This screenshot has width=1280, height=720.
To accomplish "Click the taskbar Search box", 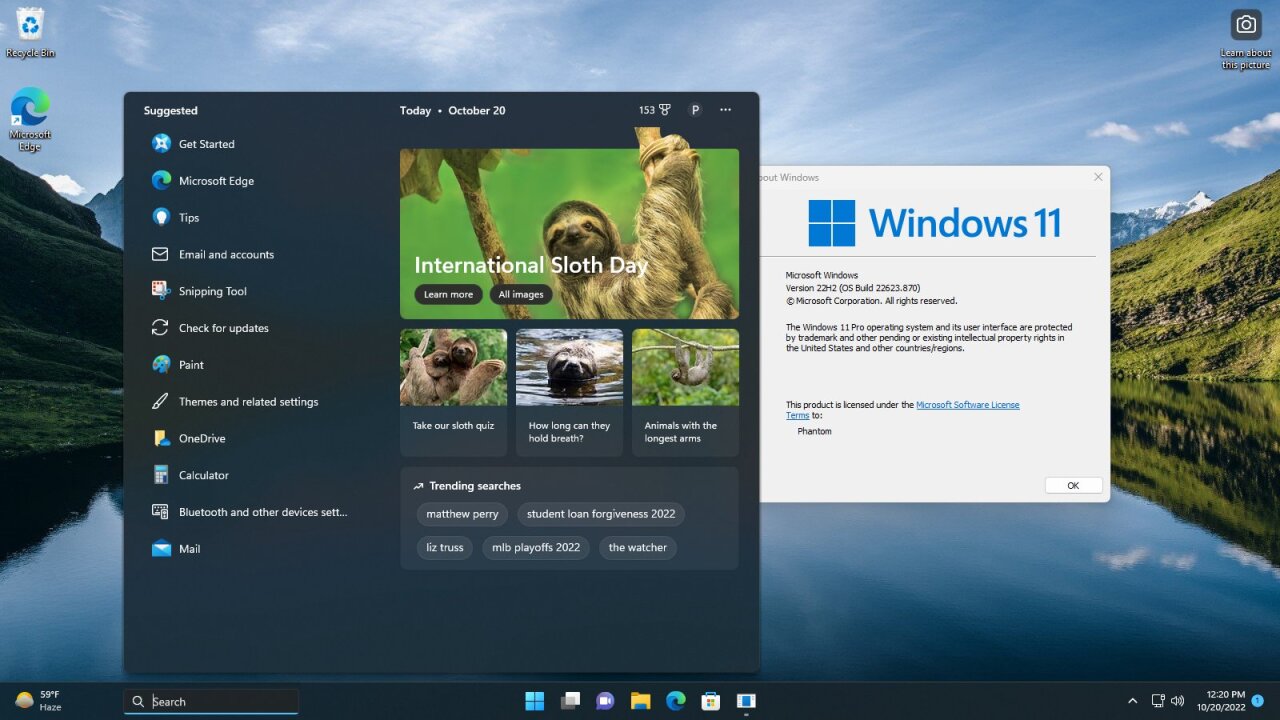I will pos(211,701).
